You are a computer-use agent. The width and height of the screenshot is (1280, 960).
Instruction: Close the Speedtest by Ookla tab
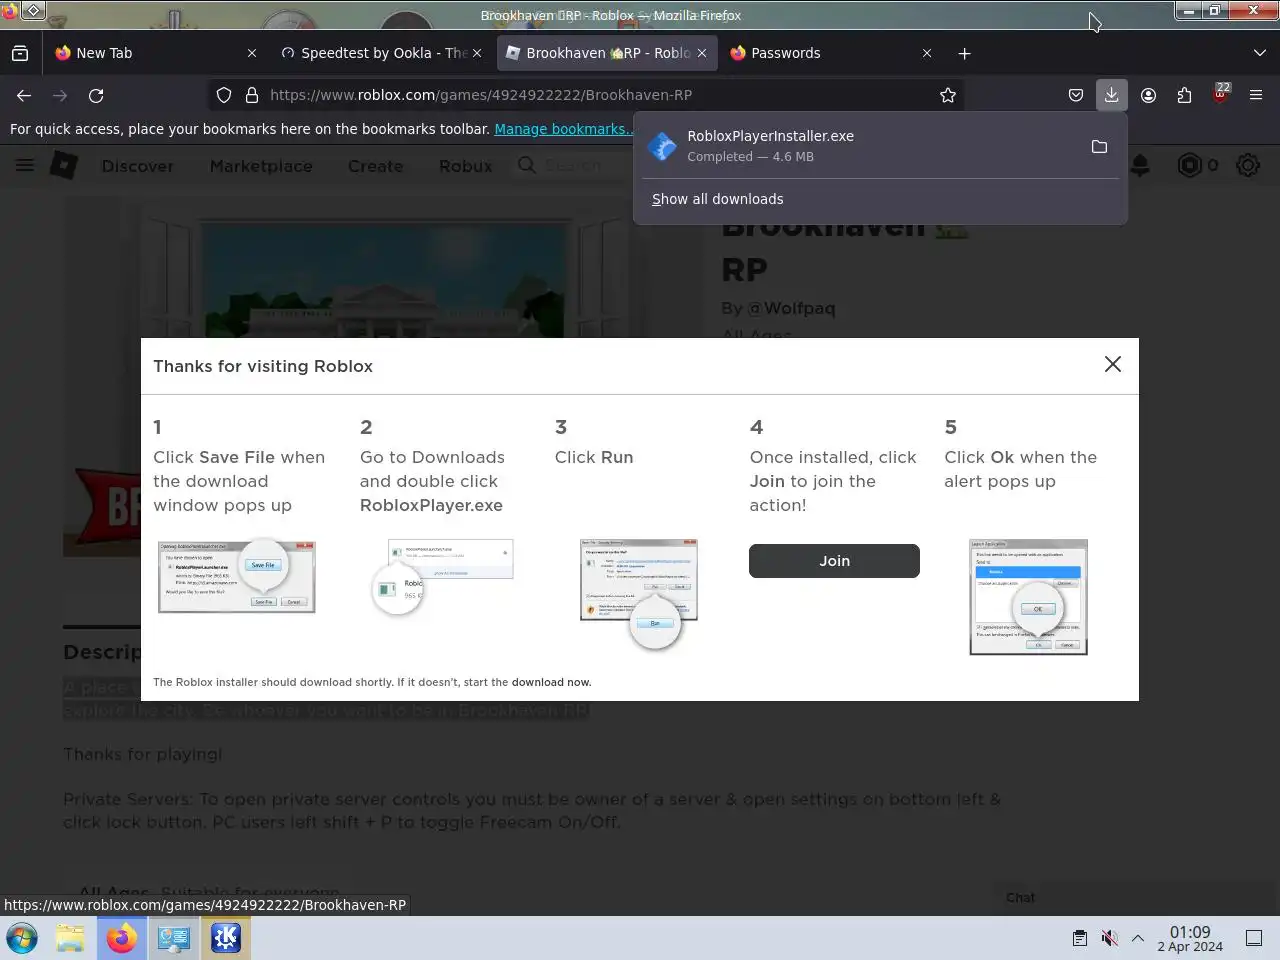477,53
